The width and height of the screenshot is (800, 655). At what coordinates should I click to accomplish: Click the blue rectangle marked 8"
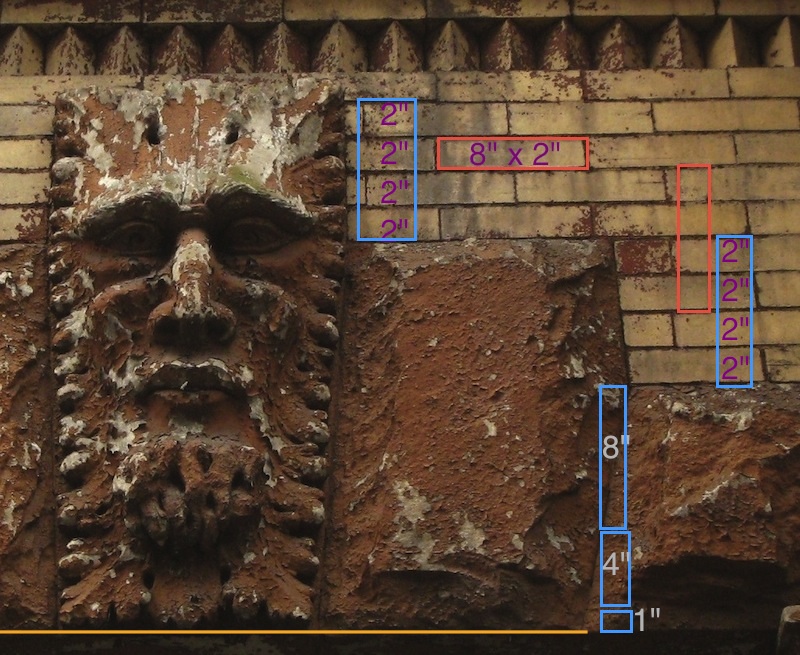pos(612,456)
